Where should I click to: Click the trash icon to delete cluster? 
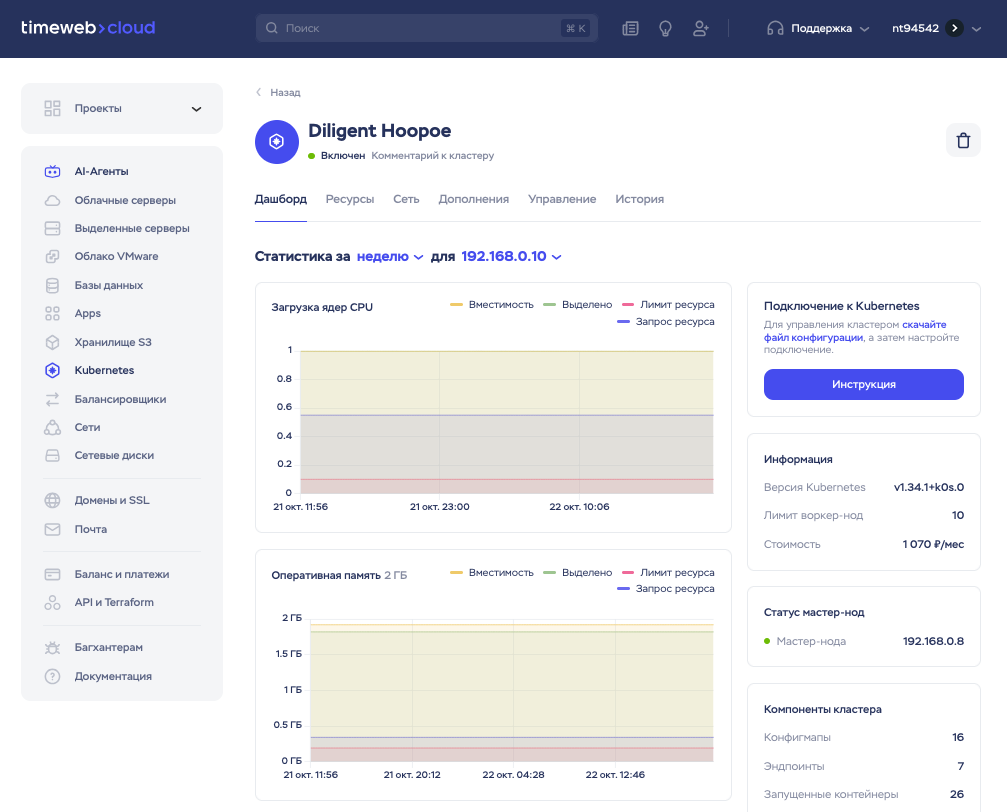point(962,141)
